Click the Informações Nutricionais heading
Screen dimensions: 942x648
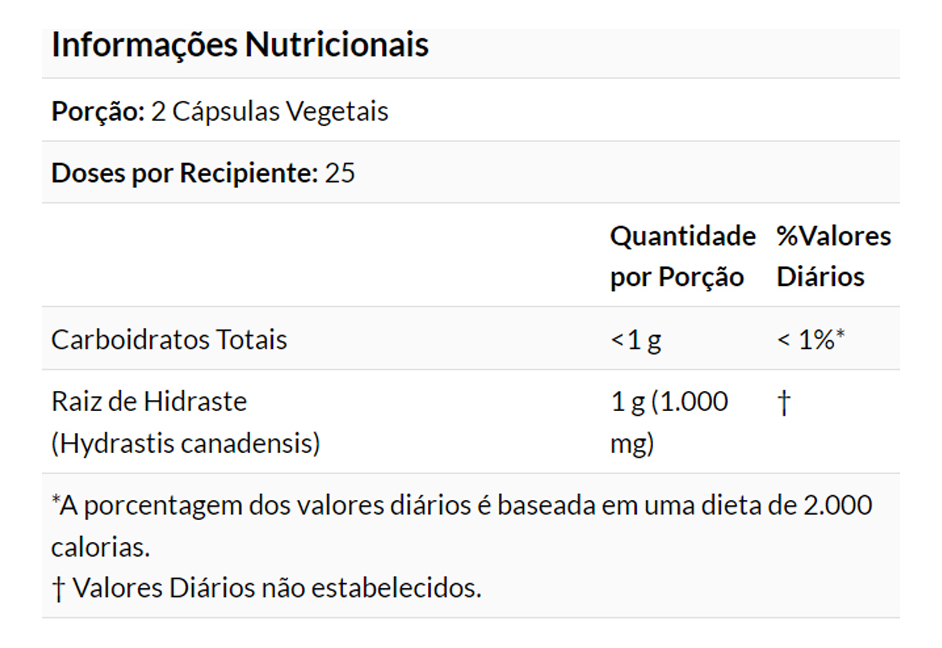pos(240,45)
